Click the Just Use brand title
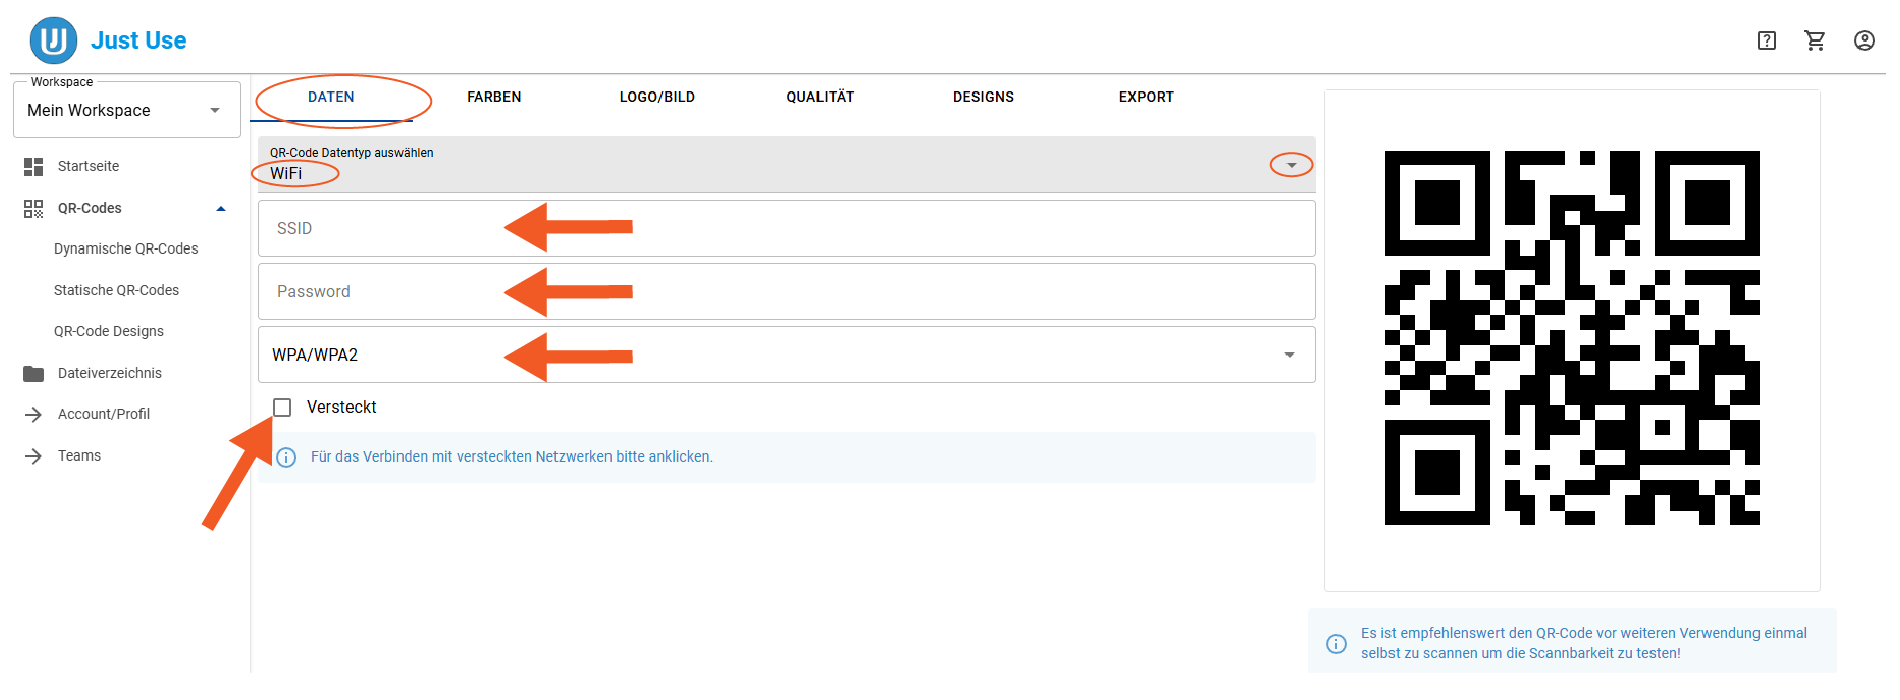The width and height of the screenshot is (1900, 700). pos(139,40)
